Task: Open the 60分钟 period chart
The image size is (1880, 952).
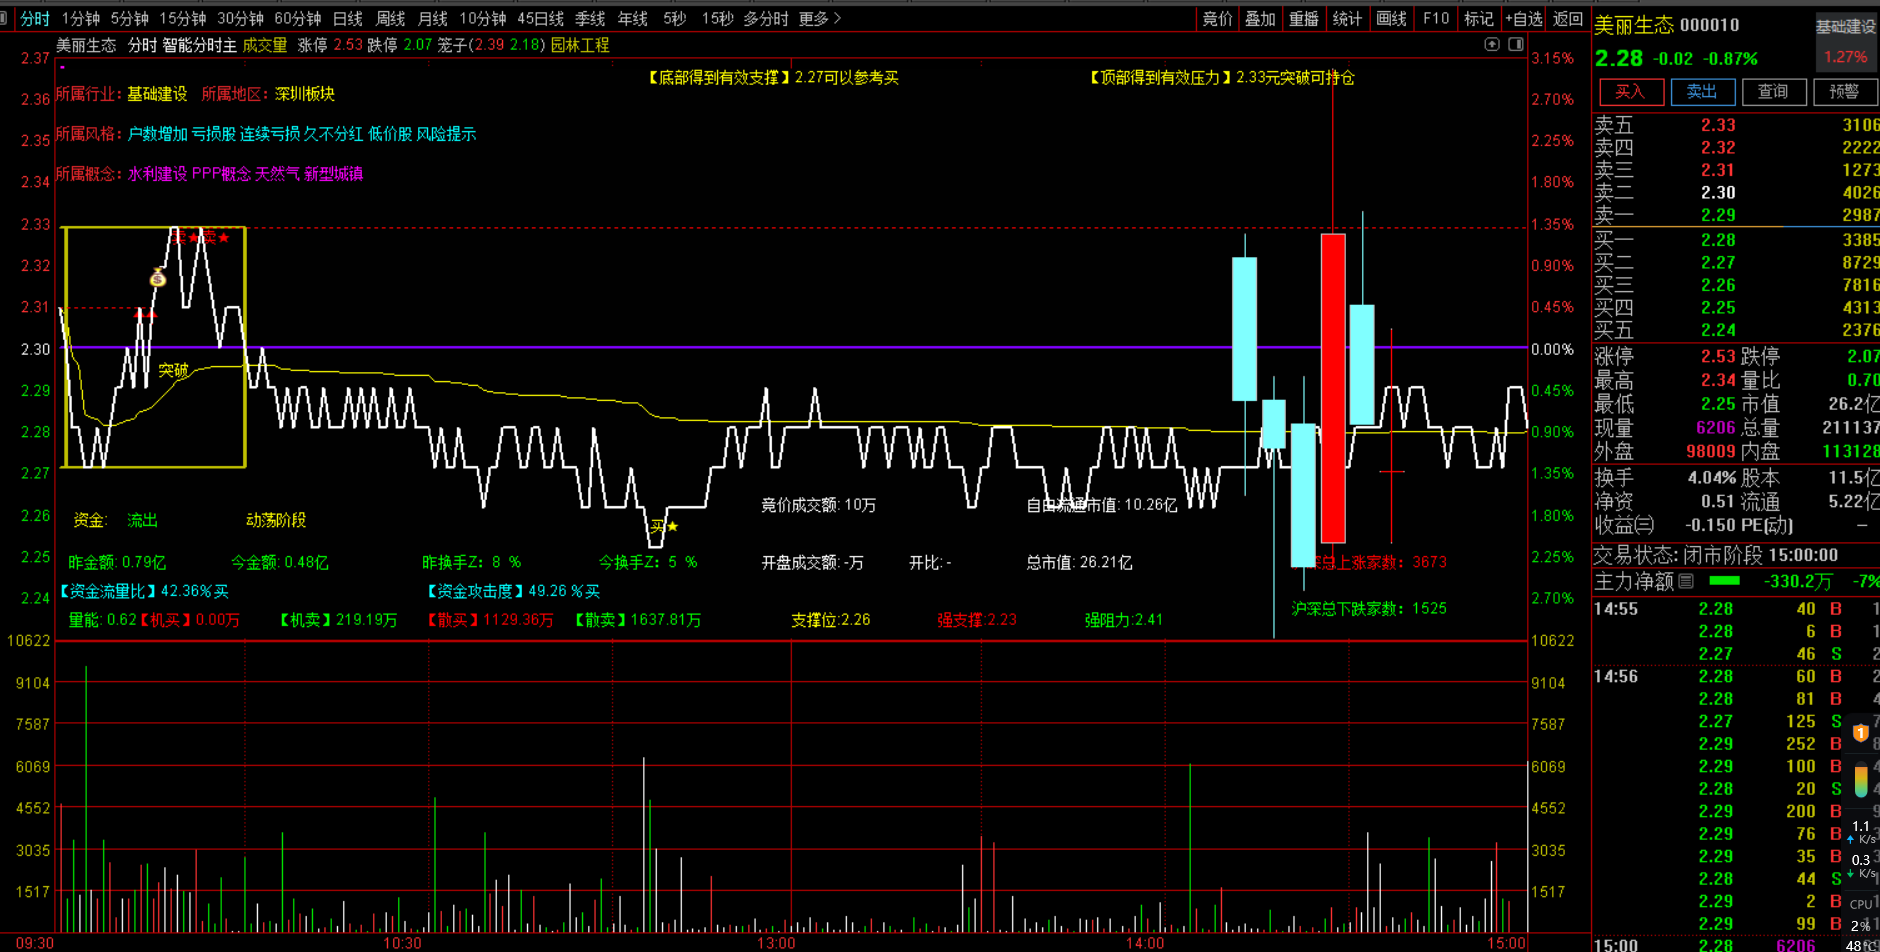Action: 298,18
